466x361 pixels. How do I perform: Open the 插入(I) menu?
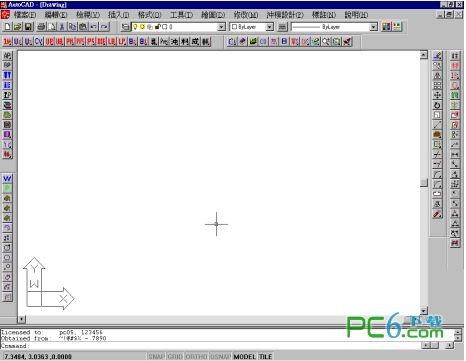click(x=119, y=15)
